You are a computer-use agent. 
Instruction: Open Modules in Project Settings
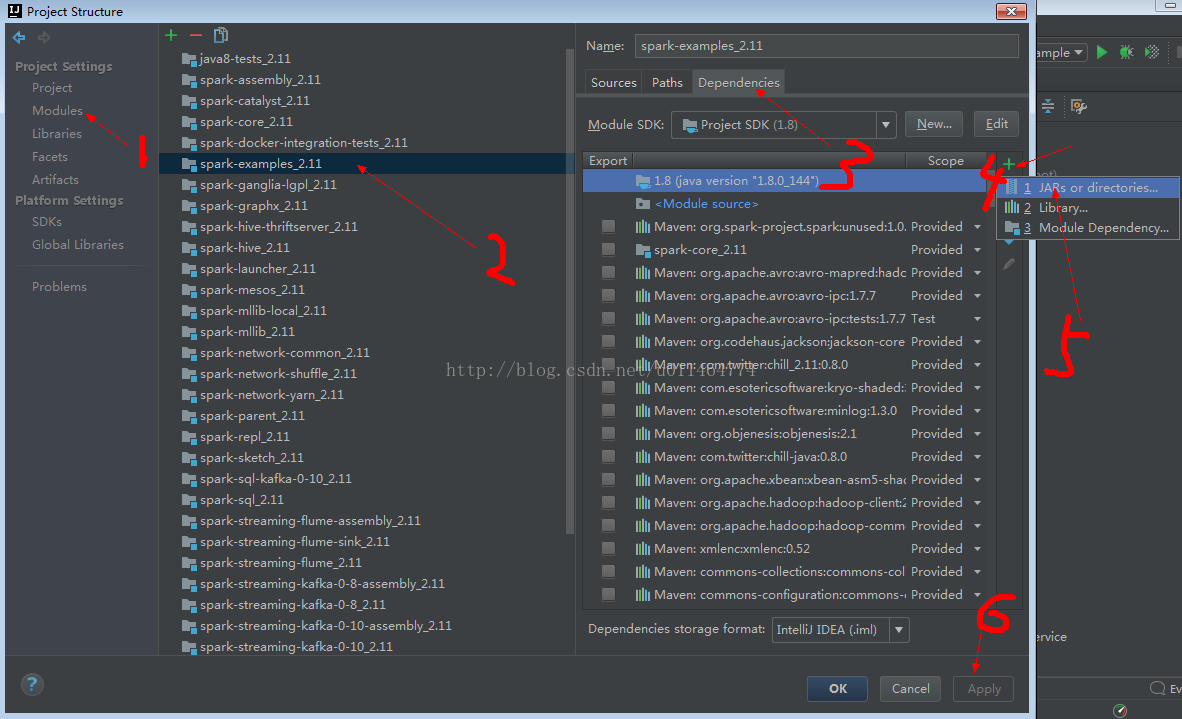coord(57,111)
